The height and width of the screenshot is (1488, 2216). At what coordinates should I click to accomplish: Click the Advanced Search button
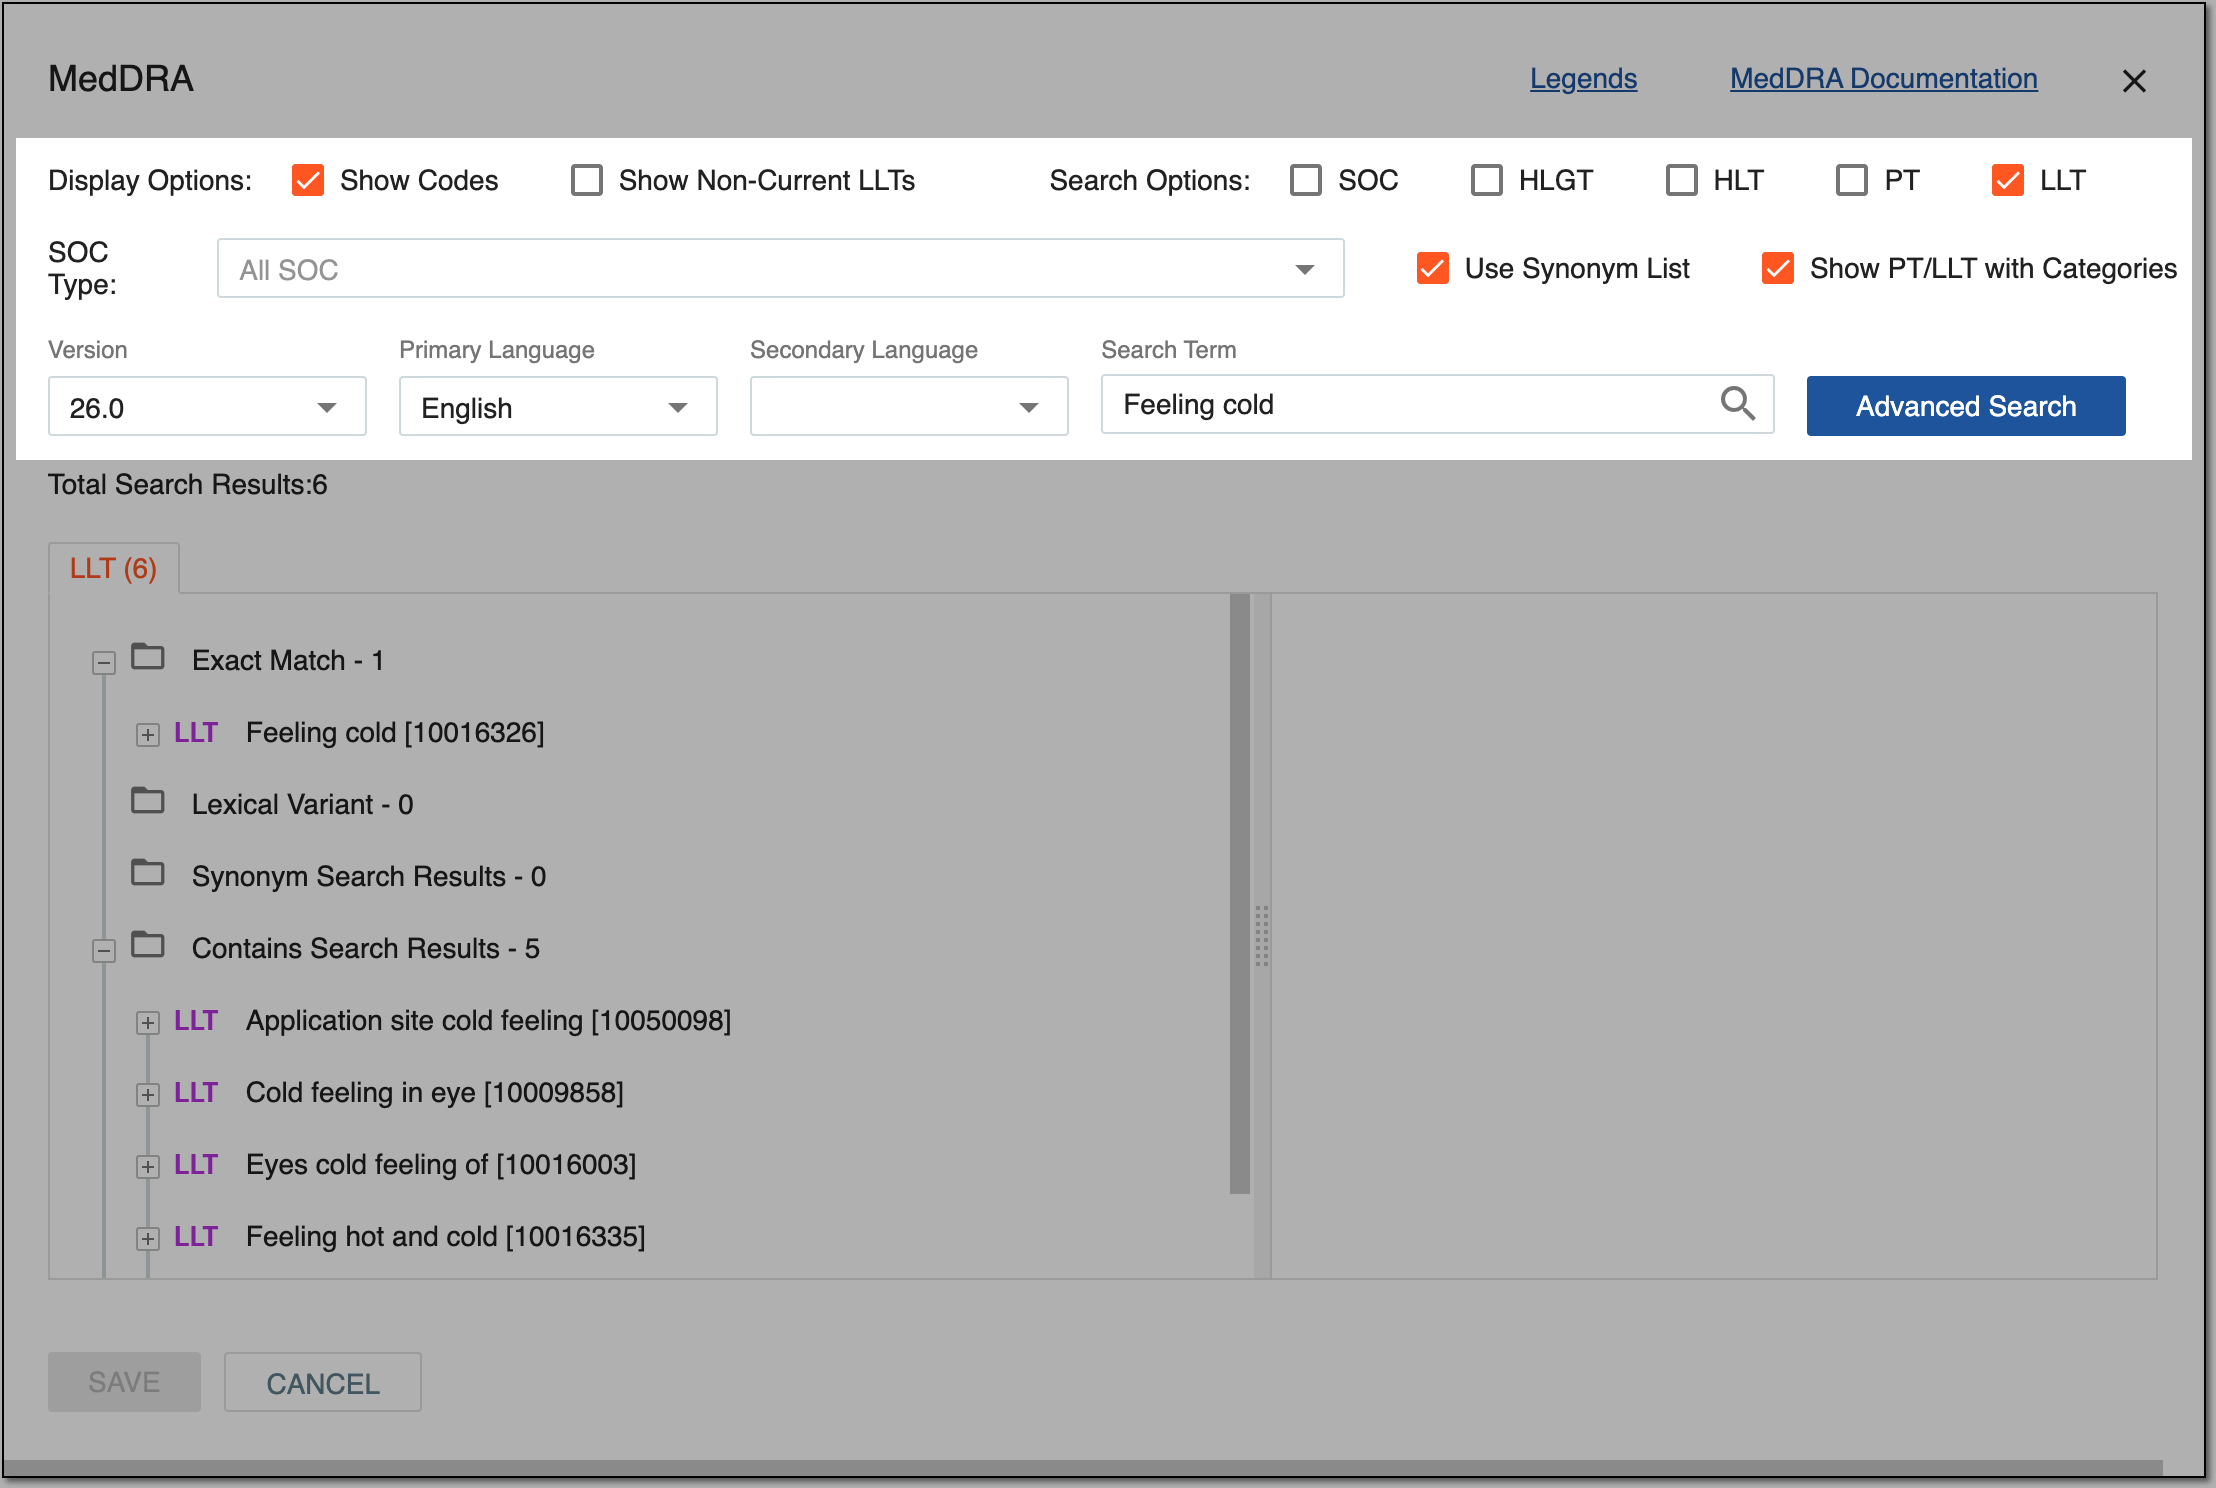tap(1966, 406)
